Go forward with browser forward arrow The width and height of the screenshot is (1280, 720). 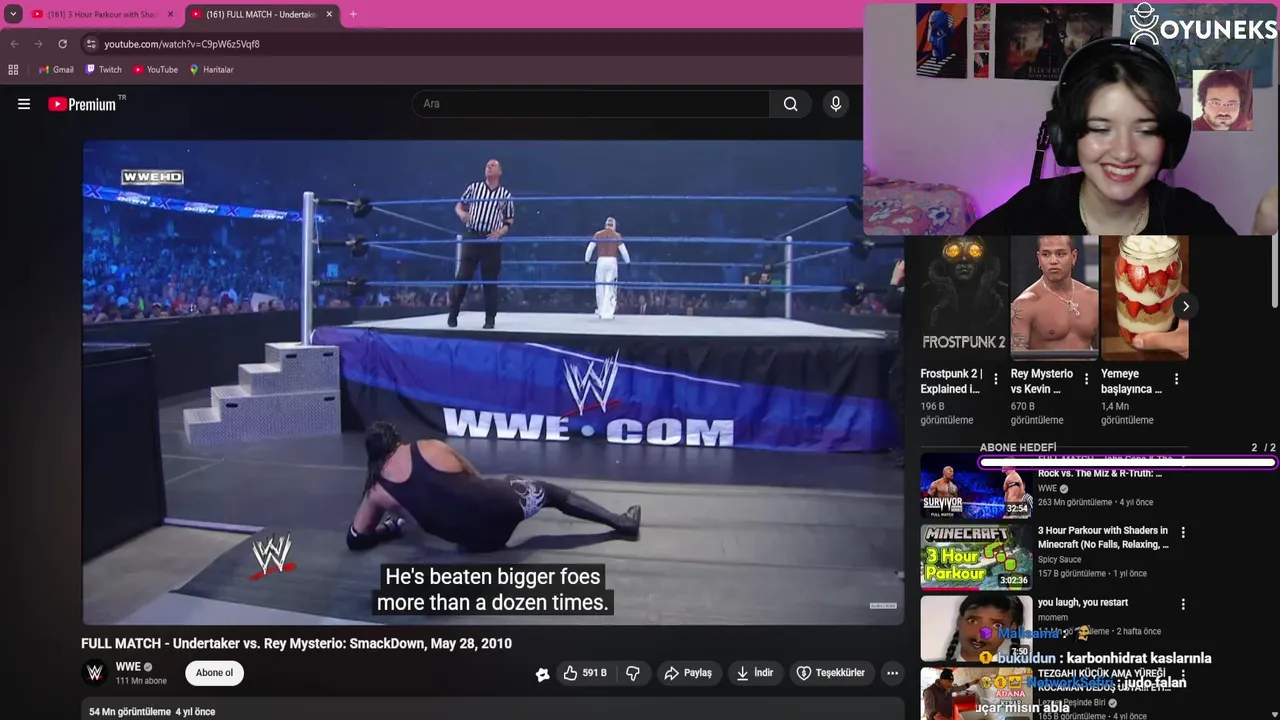[38, 44]
